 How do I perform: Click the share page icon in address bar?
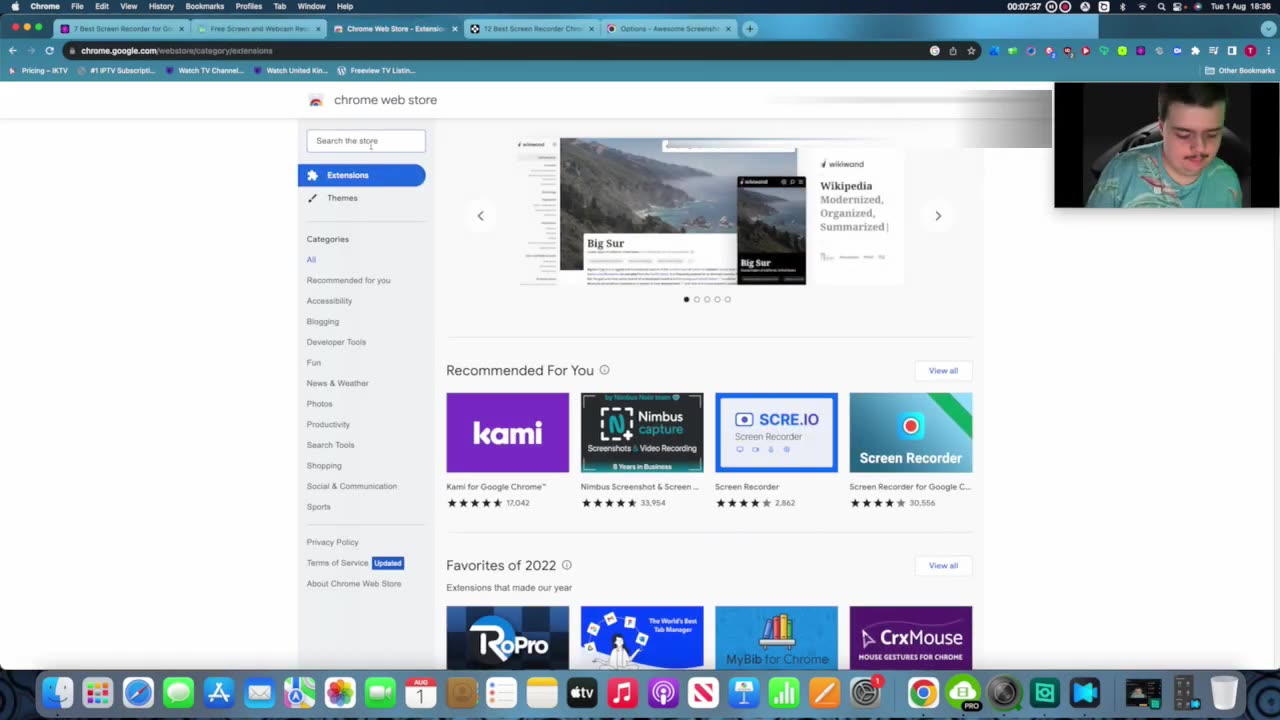pos(953,50)
